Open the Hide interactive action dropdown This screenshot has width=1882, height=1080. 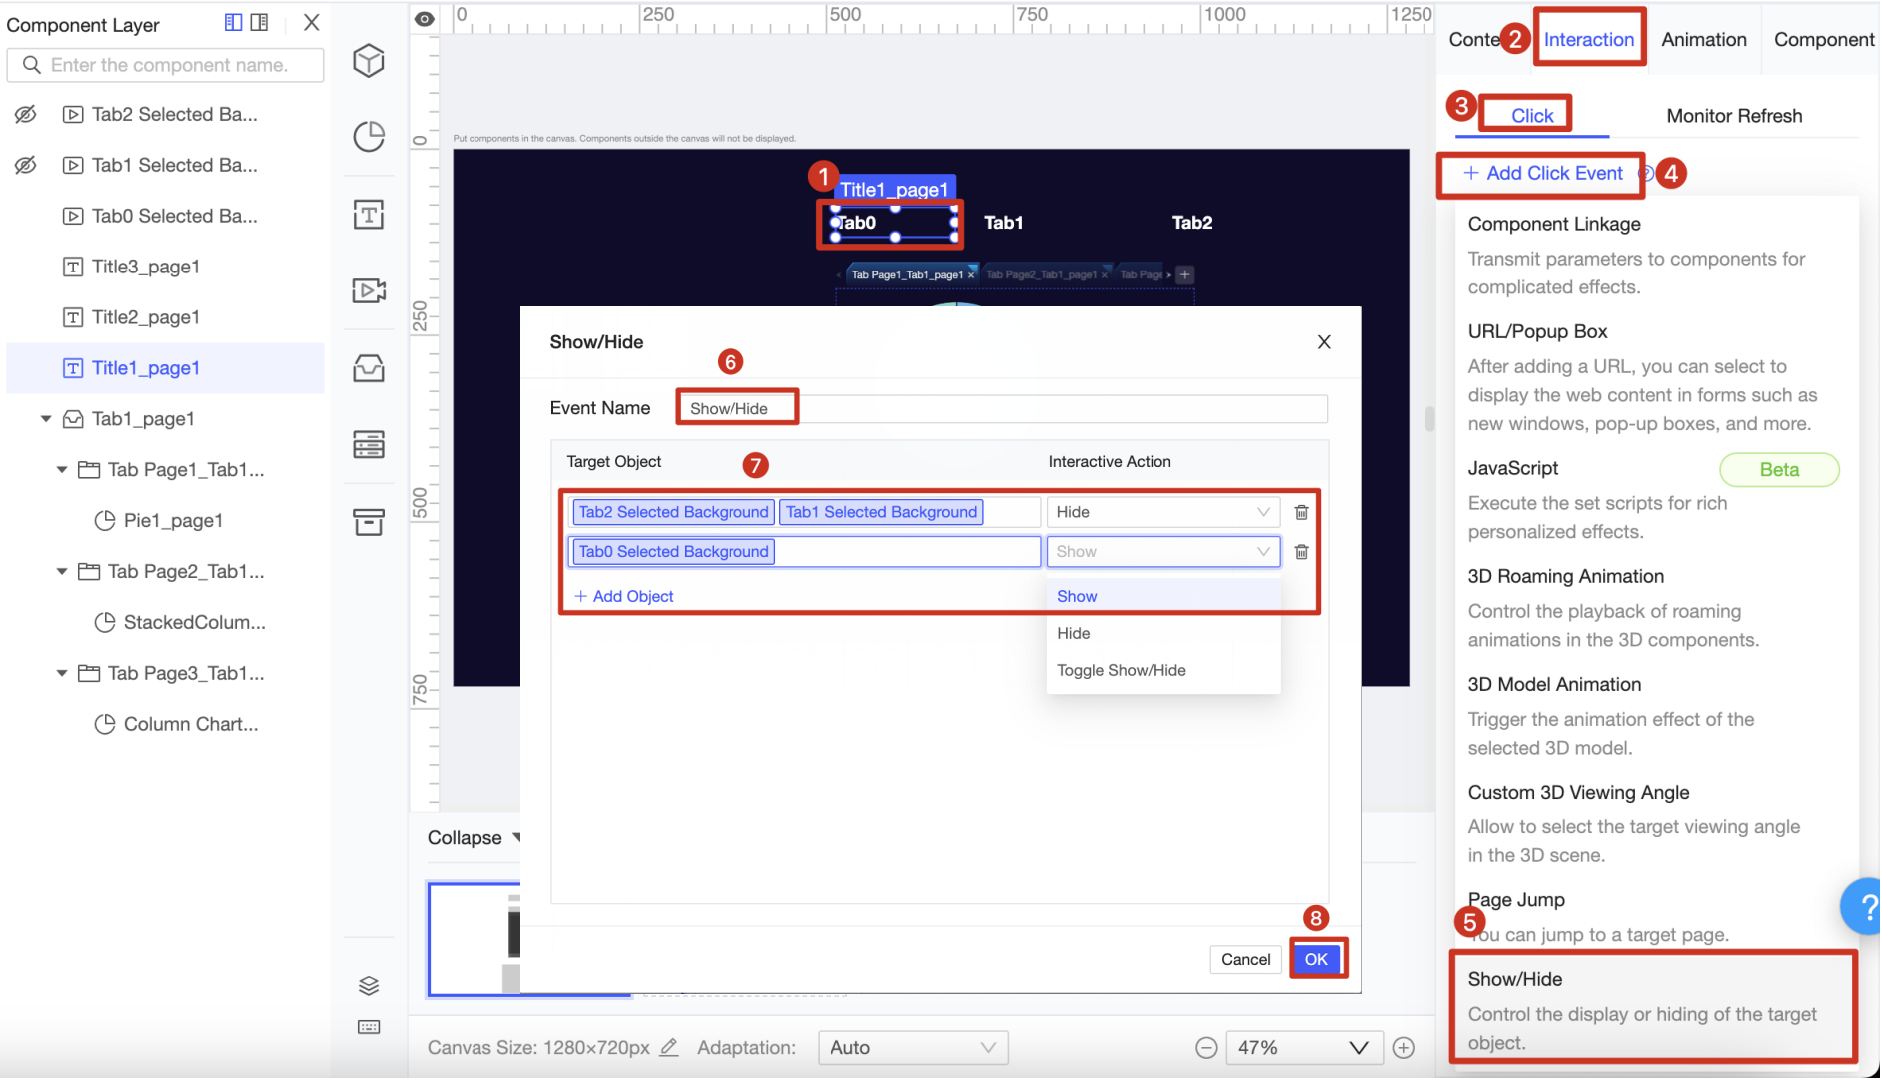click(1163, 512)
